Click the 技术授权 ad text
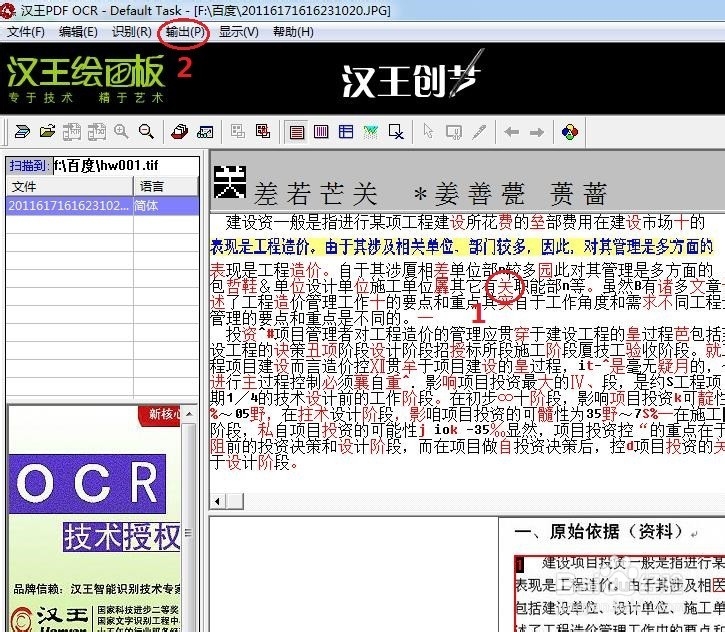This screenshot has width=725, height=632. 122,537
